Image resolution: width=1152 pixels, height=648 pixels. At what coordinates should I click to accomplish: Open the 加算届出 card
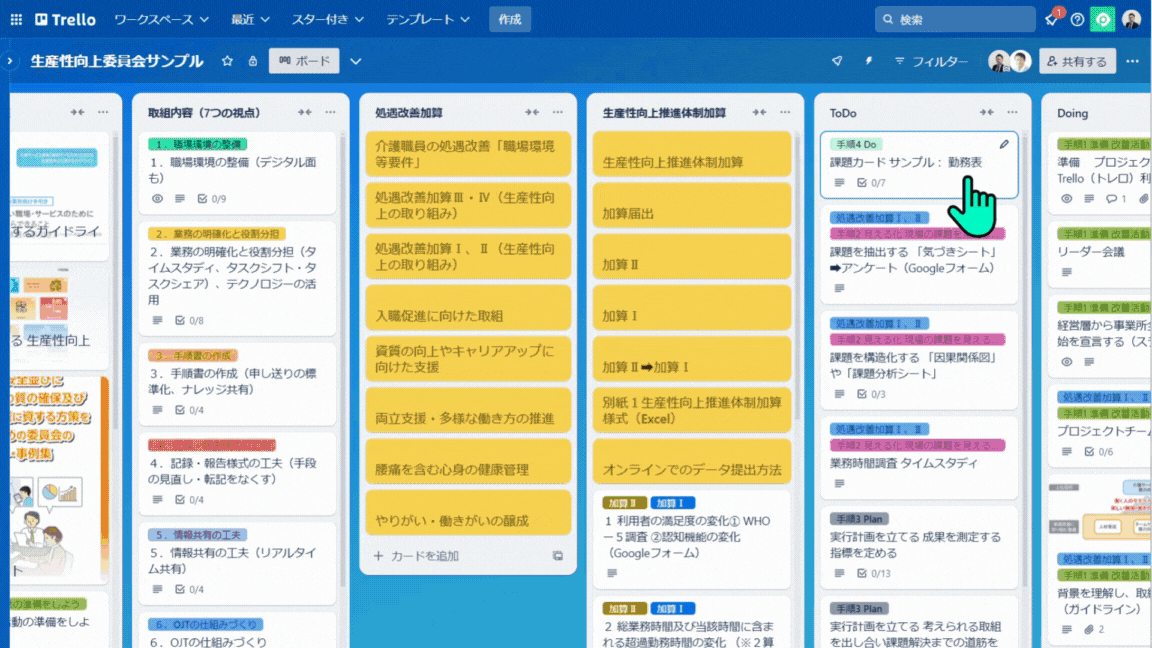[691, 206]
